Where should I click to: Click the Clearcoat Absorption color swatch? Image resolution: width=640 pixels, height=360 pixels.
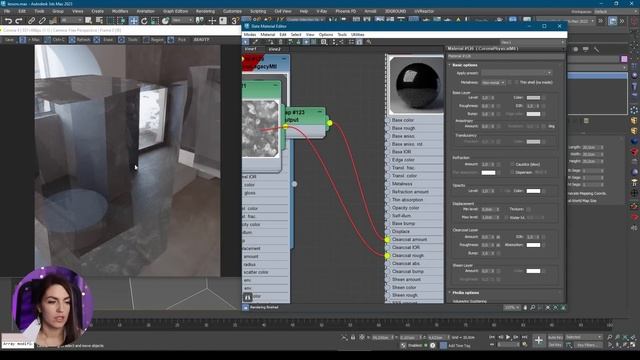[533, 245]
